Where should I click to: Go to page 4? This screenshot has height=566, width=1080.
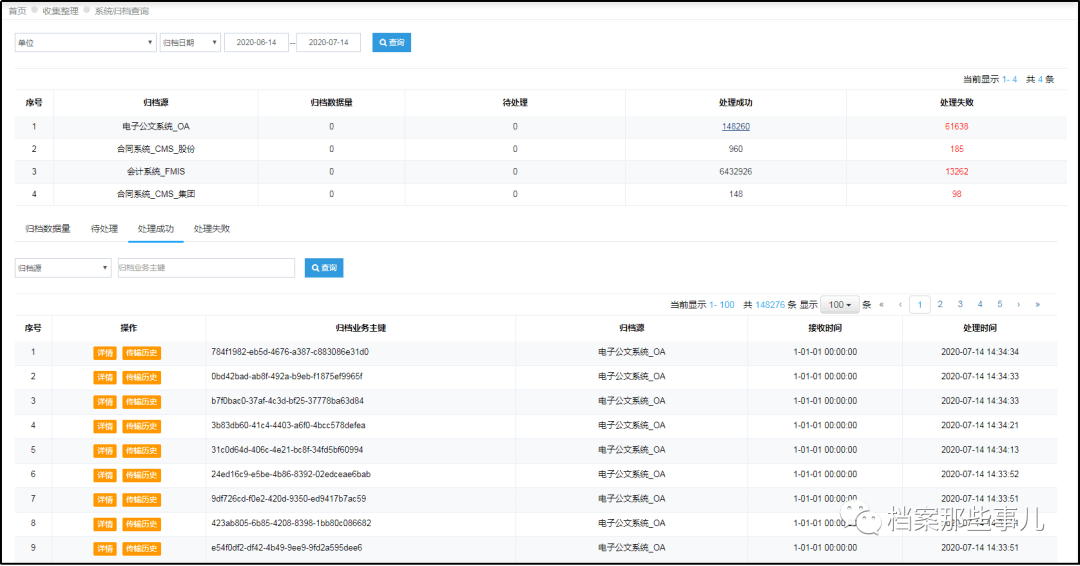(x=979, y=304)
